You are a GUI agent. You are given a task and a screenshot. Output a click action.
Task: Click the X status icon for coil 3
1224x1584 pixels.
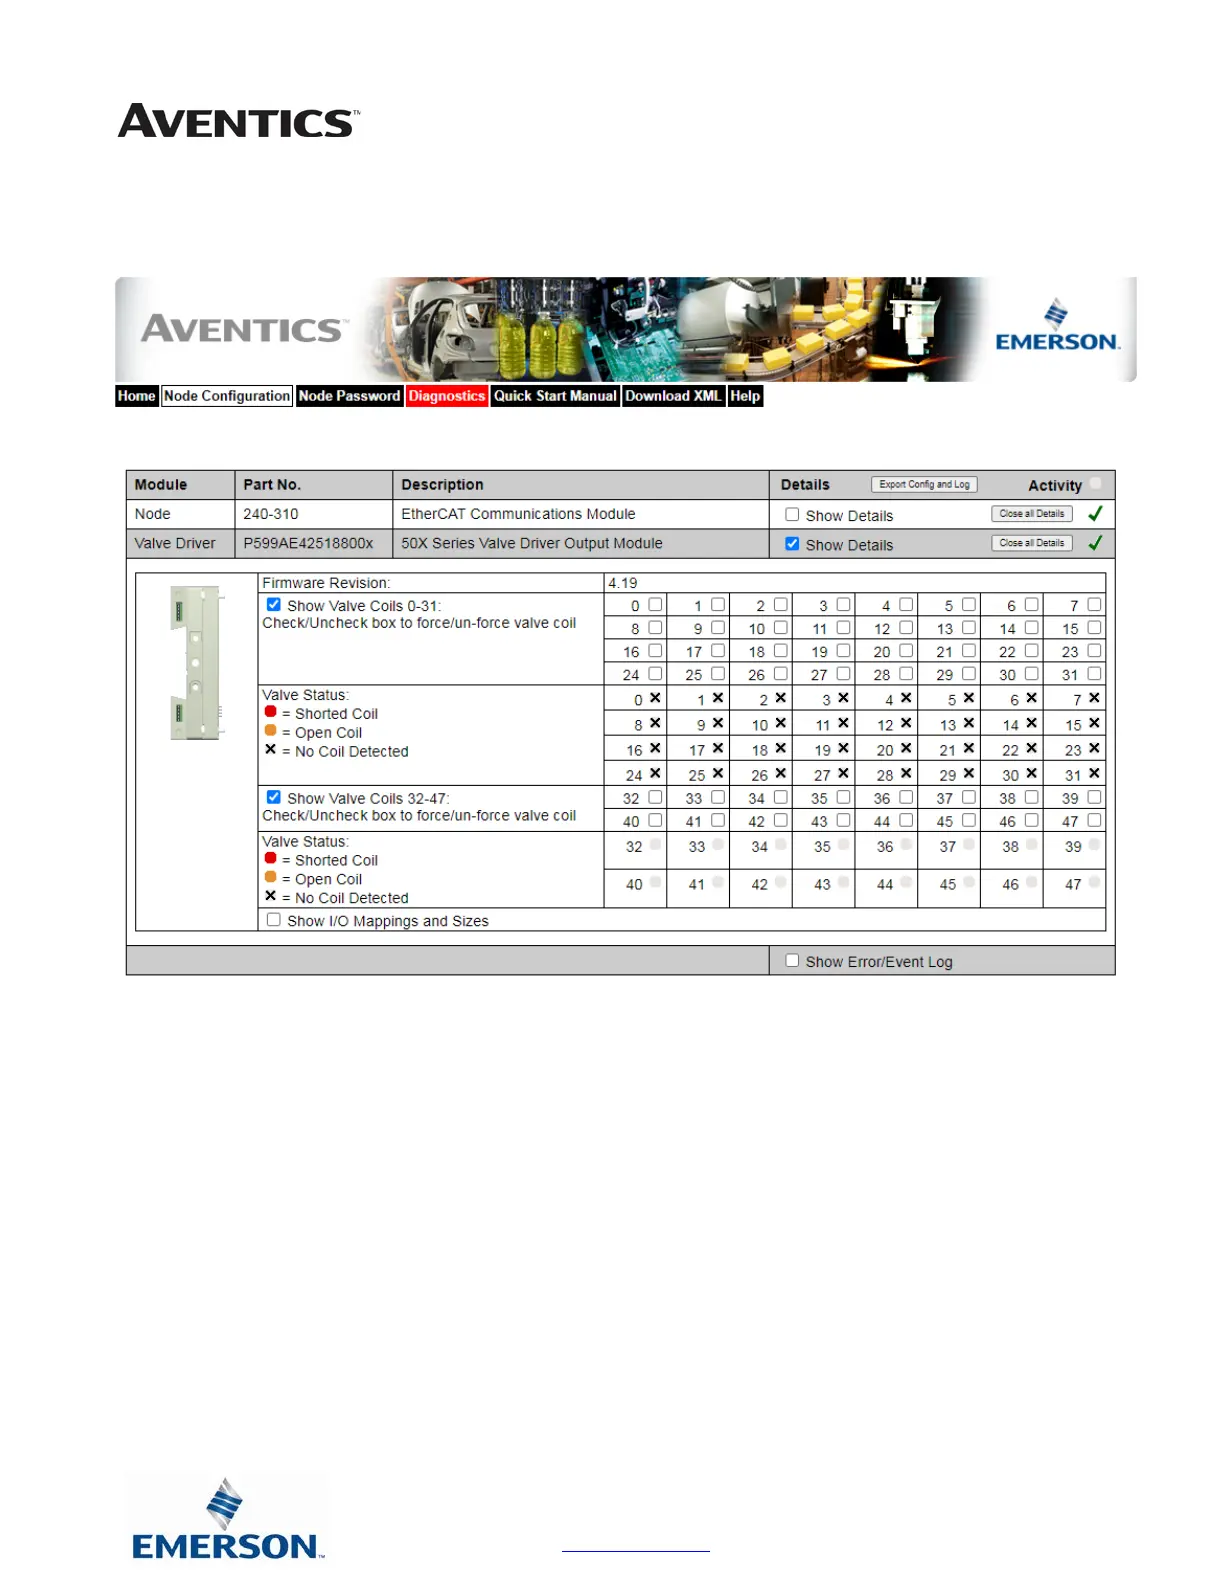click(843, 698)
